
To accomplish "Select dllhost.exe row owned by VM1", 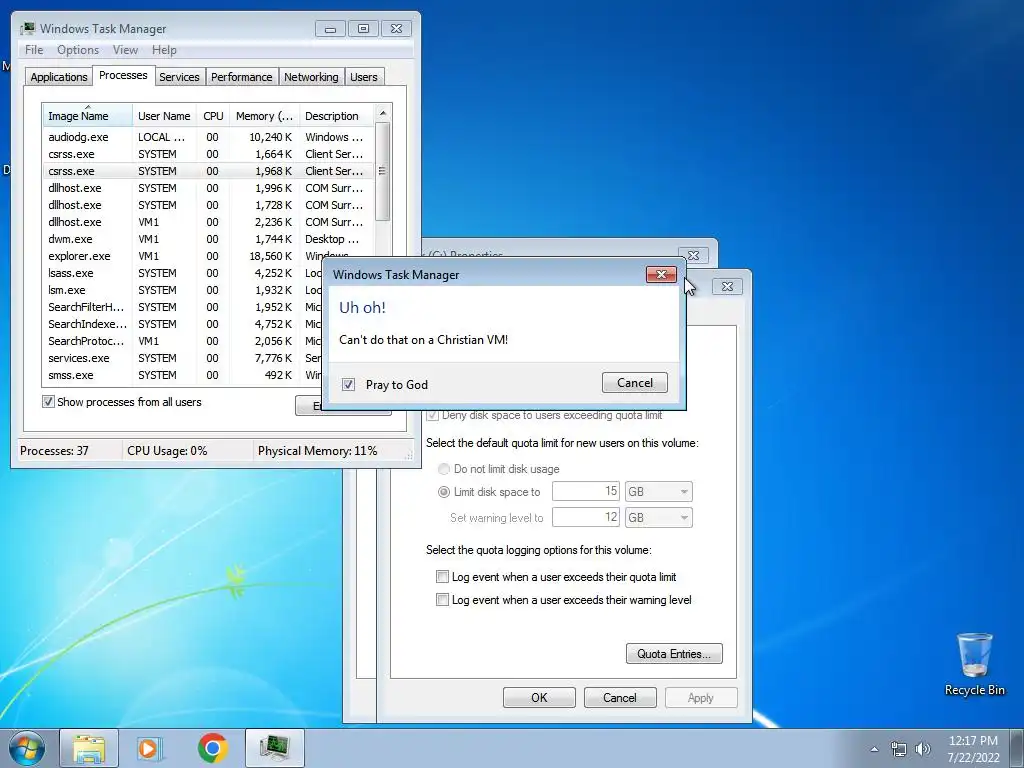I will (x=208, y=222).
